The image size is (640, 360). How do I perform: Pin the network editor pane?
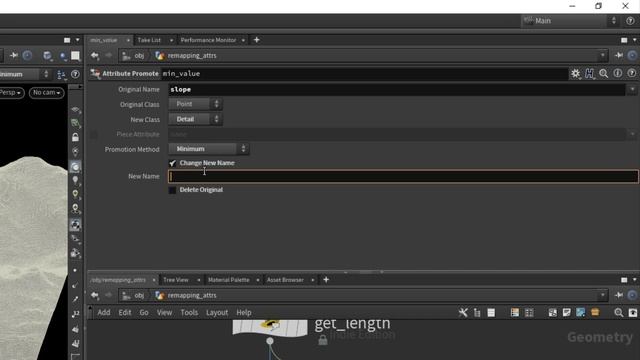[x=619, y=296]
